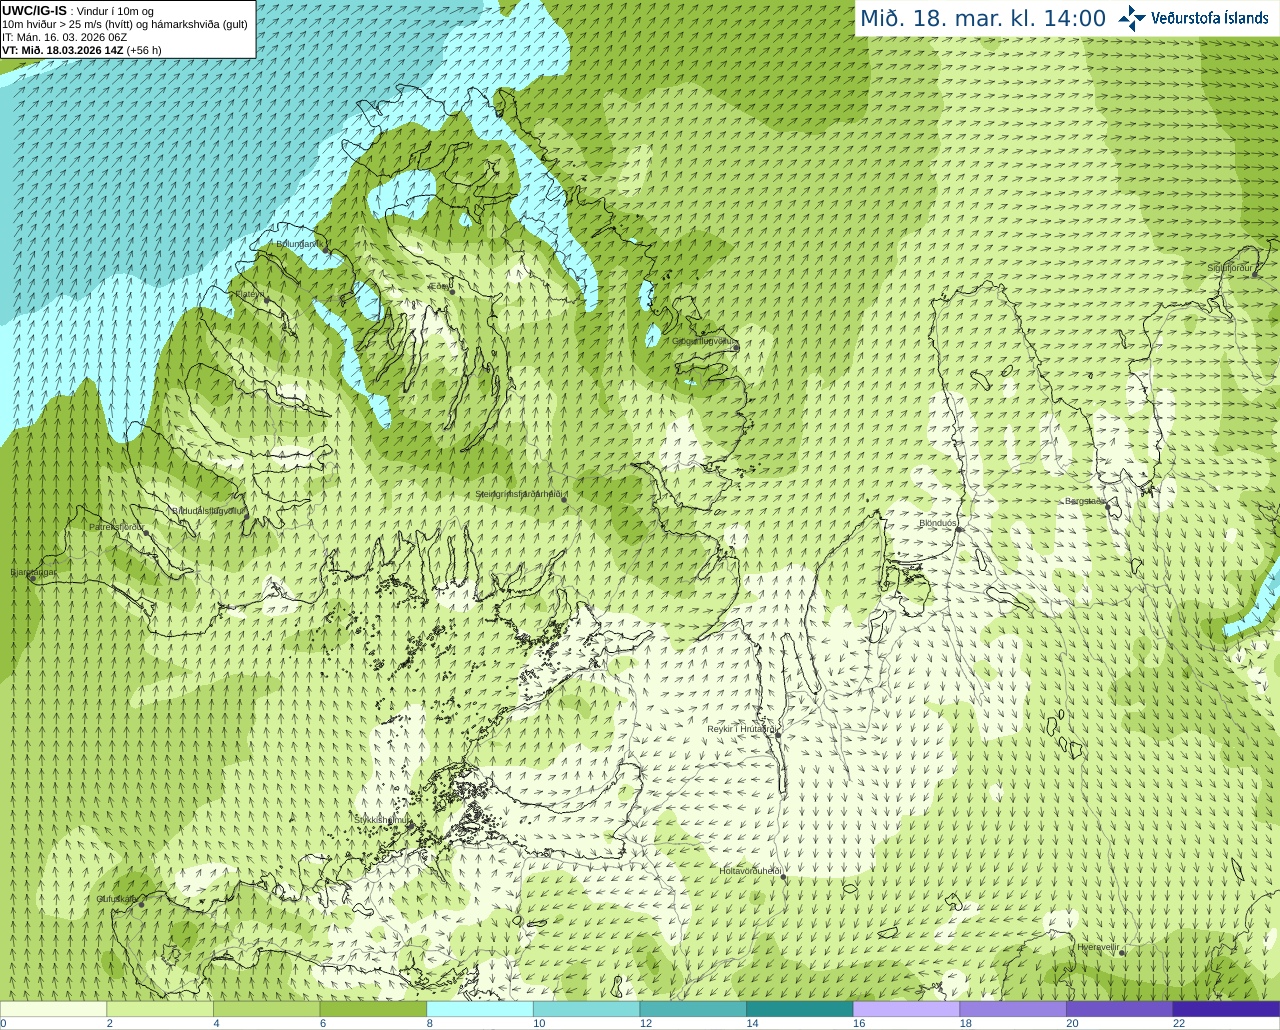Click the legend scale value 16
This screenshot has height=1030, width=1280.
click(859, 1023)
